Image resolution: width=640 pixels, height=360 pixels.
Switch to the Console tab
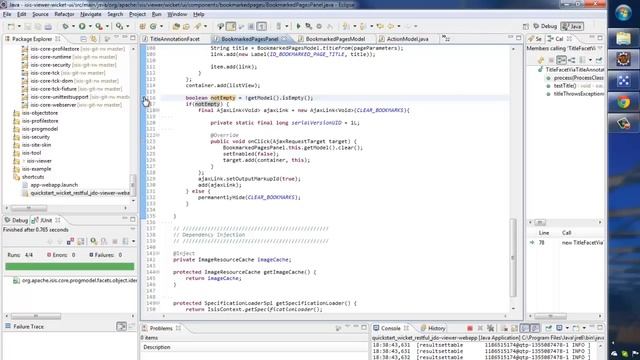[x=391, y=328]
